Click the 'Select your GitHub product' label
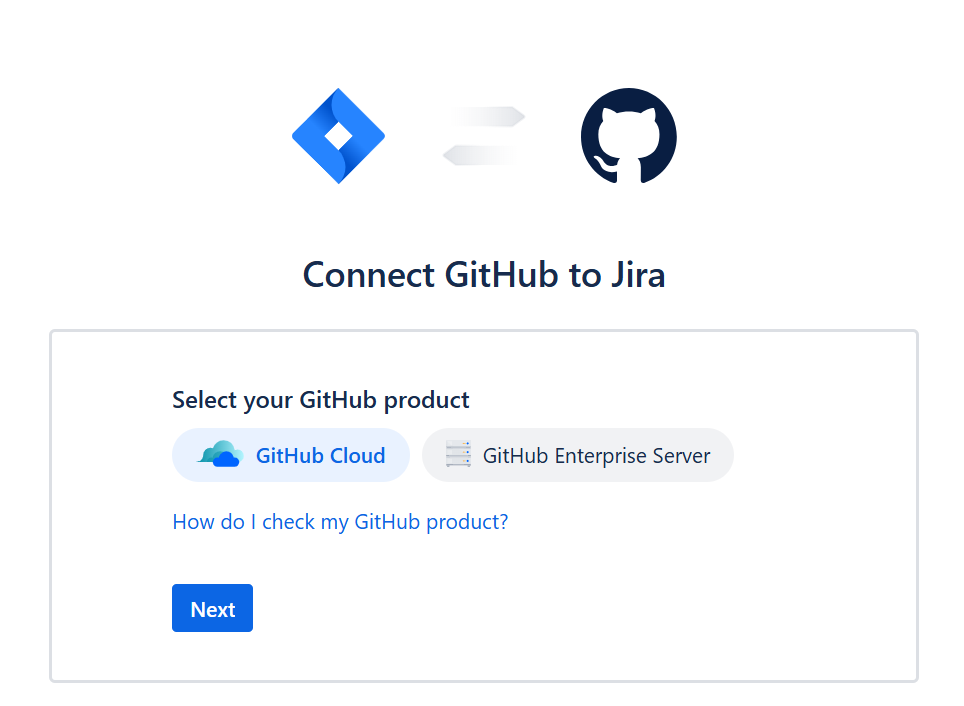This screenshot has height=706, width=964. [320, 400]
